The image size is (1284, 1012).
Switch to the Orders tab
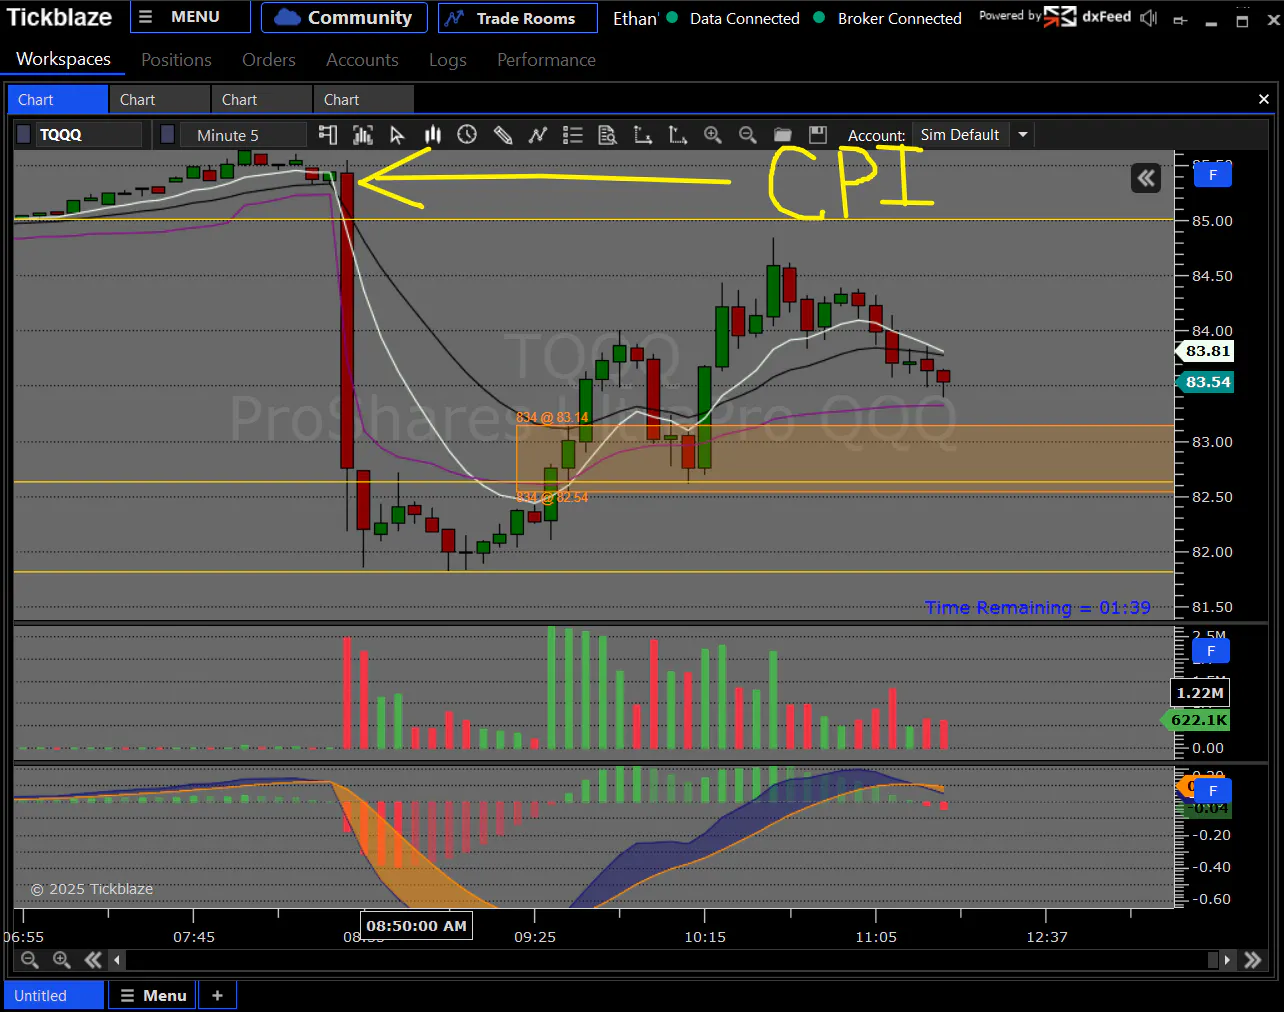point(269,59)
